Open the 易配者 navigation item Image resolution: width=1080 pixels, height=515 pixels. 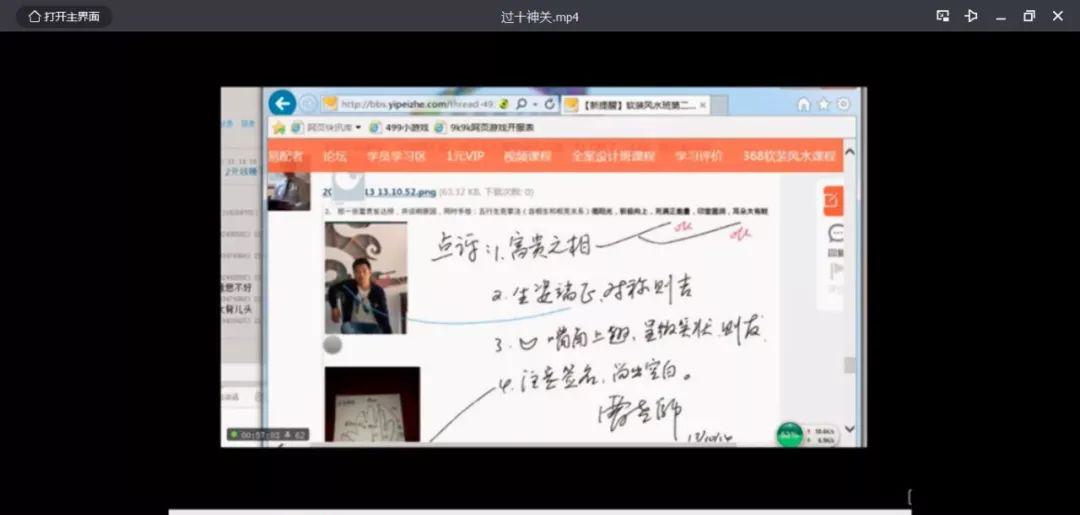pos(285,156)
